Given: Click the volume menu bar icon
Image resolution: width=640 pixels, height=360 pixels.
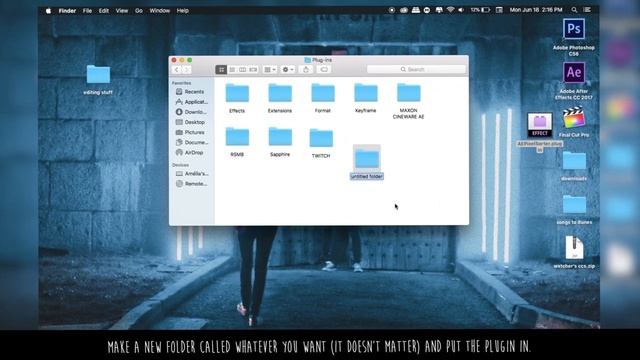Looking at the screenshot, I should click(x=461, y=10).
